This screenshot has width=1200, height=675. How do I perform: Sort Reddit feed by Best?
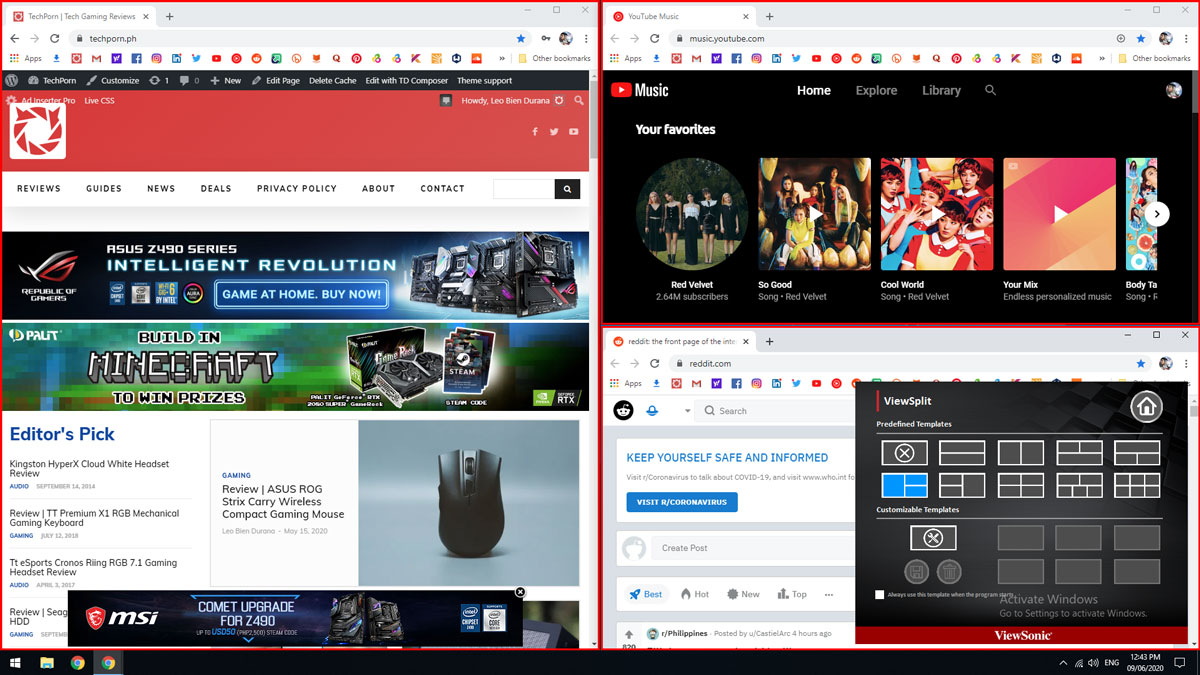pos(645,594)
